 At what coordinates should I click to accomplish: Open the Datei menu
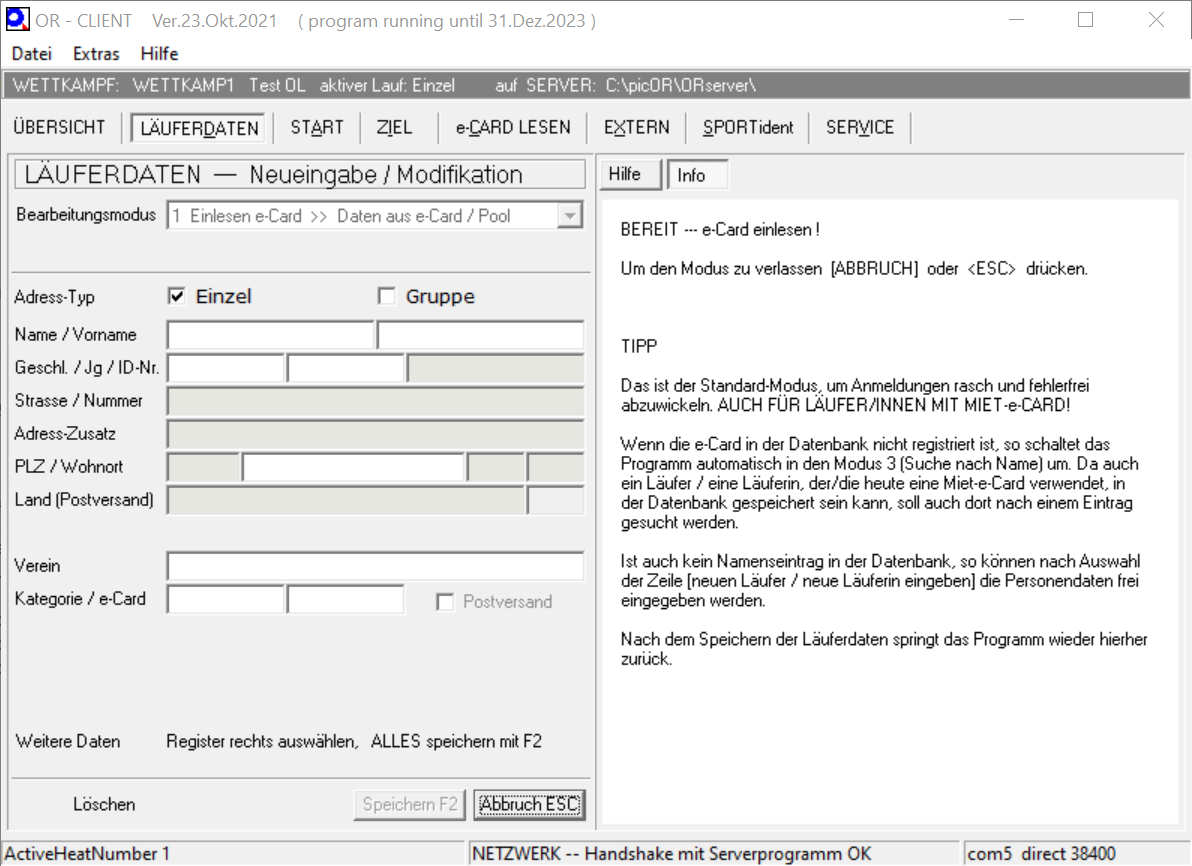point(31,54)
